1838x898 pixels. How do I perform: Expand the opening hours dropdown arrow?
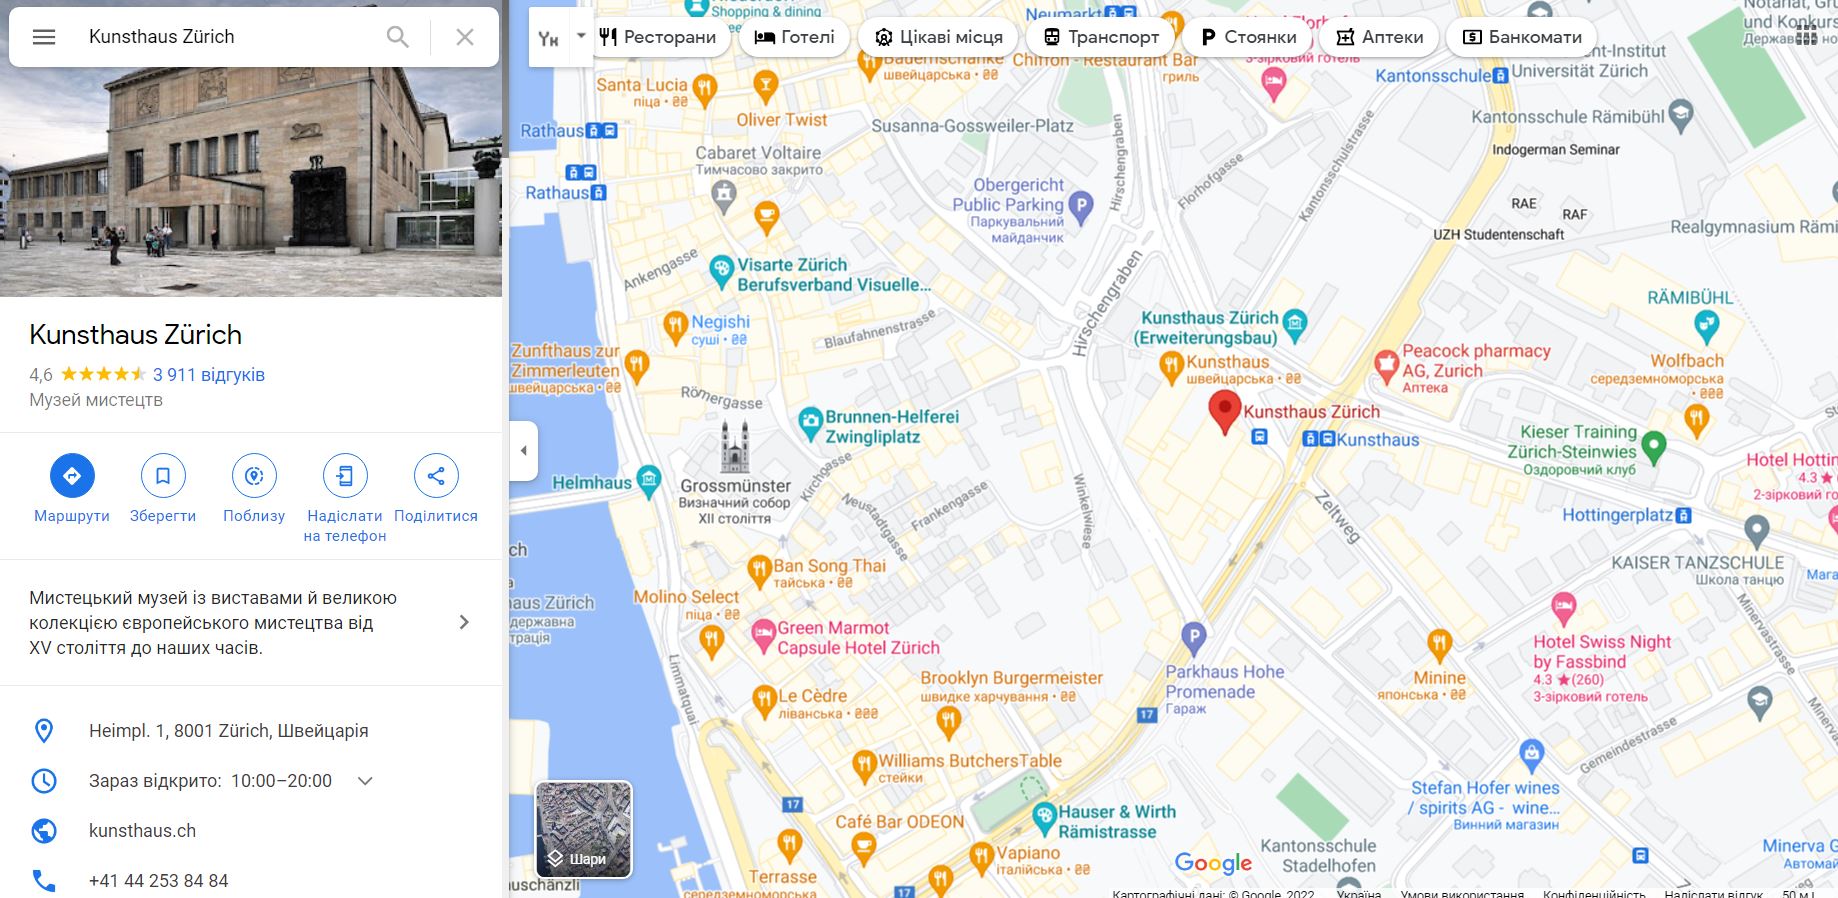(x=365, y=781)
